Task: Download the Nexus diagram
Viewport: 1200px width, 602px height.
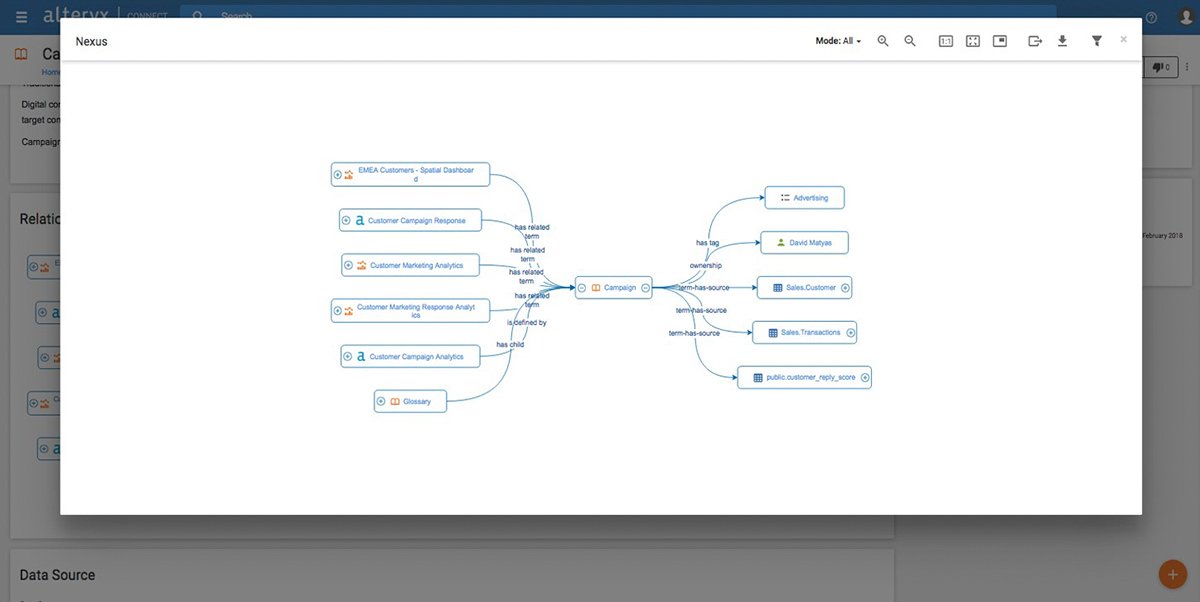Action: (1062, 41)
